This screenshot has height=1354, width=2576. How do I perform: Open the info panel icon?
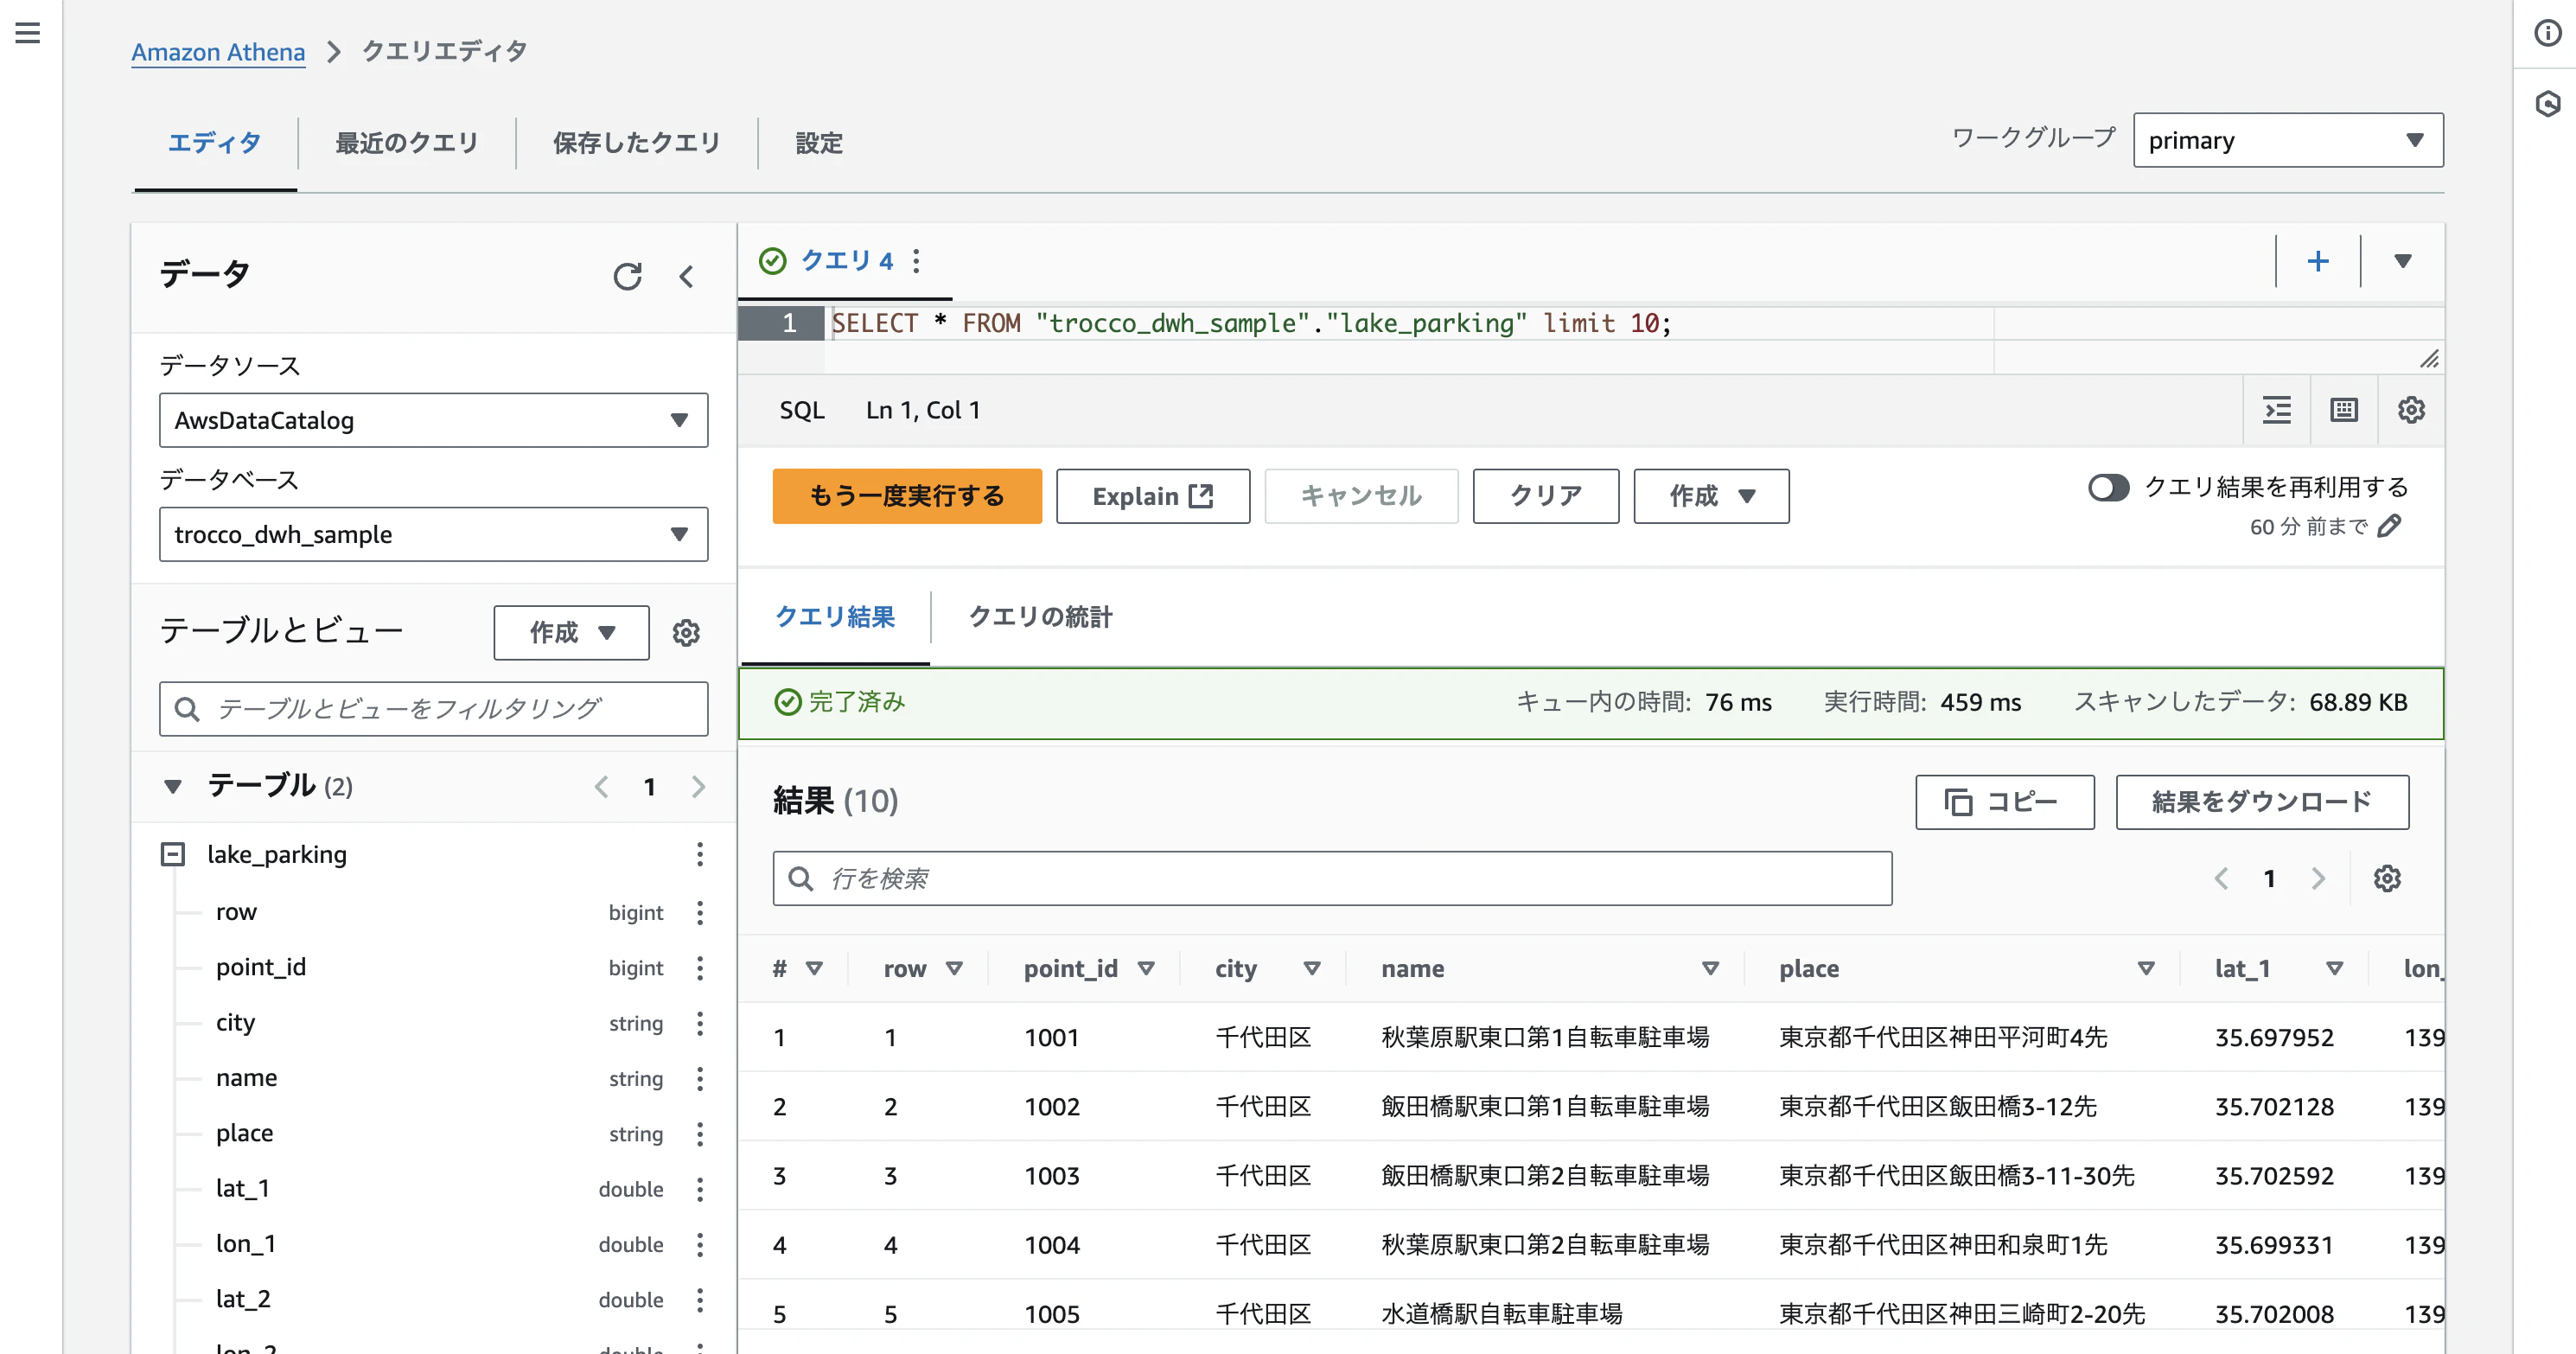click(2547, 33)
